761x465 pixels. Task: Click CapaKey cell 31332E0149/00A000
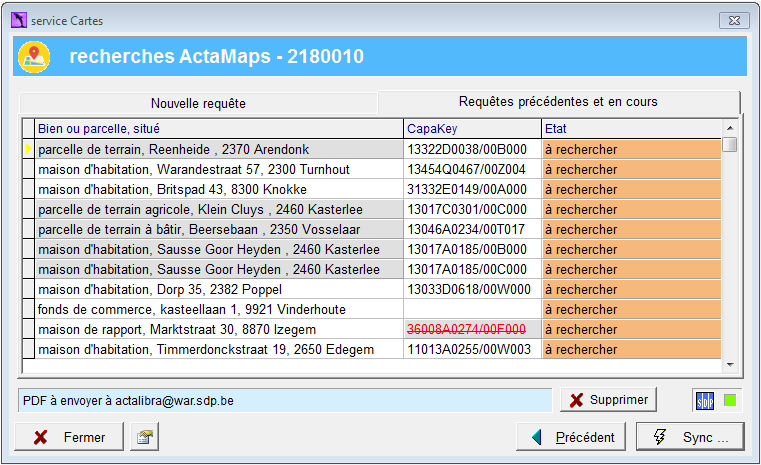472,189
